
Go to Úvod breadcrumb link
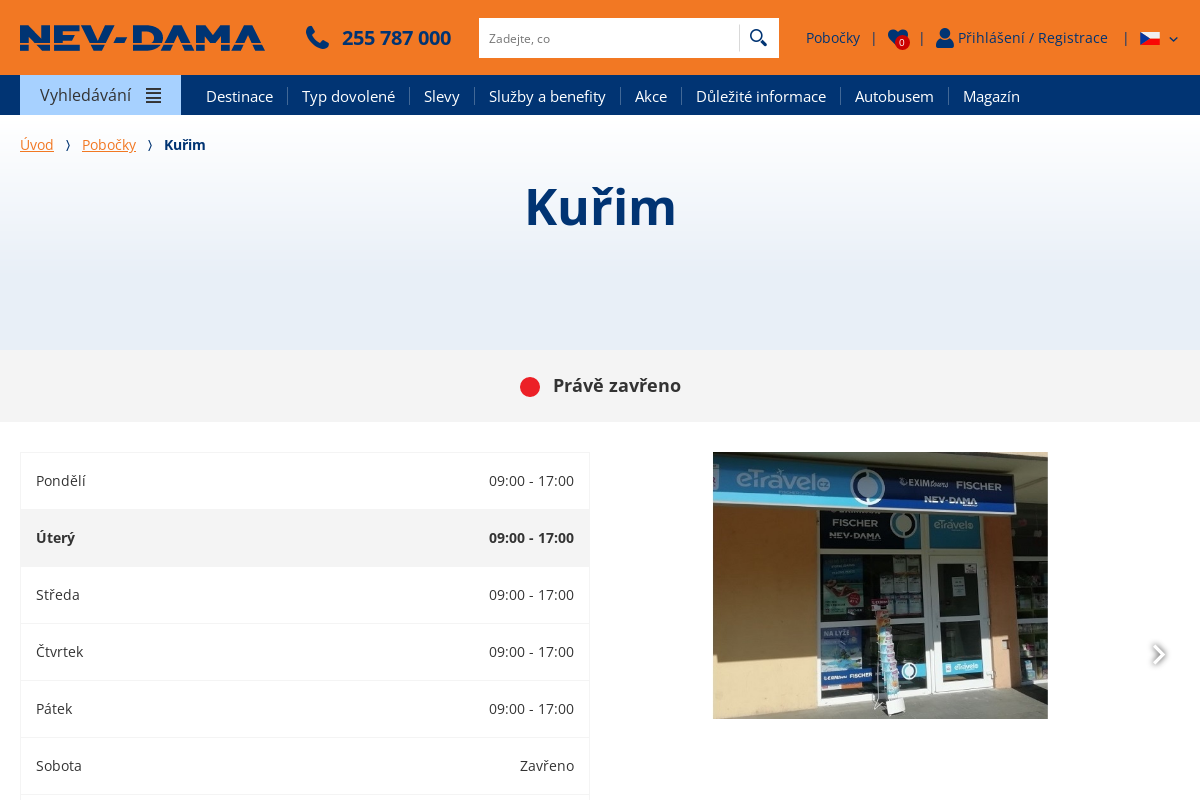[37, 145]
